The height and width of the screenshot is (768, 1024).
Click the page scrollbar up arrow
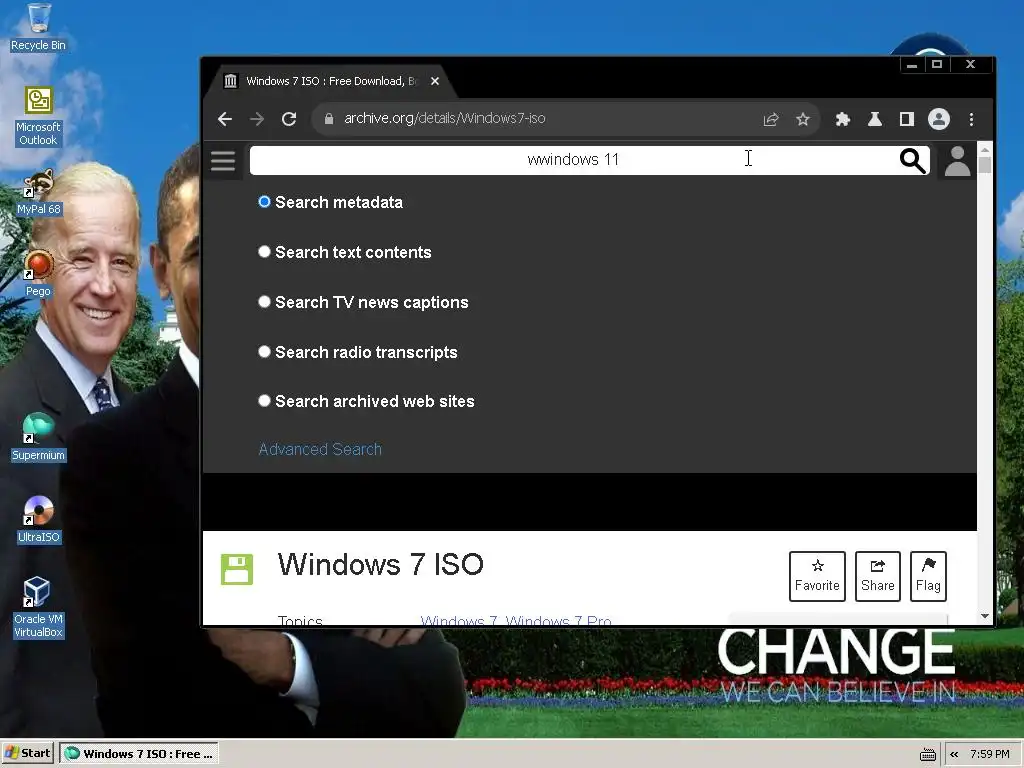click(x=985, y=150)
